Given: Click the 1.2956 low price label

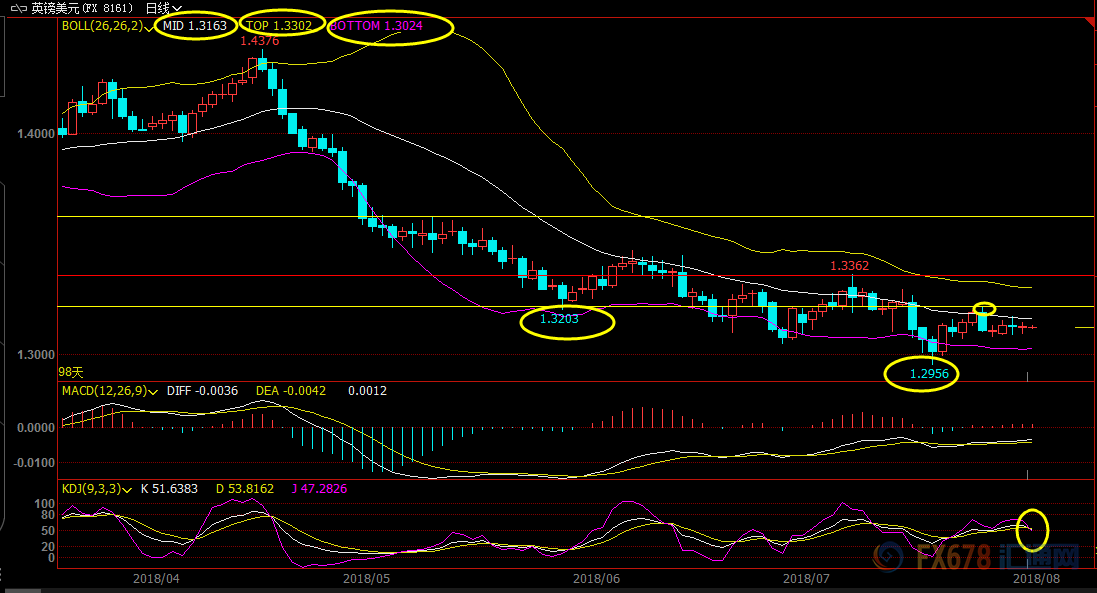Looking at the screenshot, I should [929, 373].
